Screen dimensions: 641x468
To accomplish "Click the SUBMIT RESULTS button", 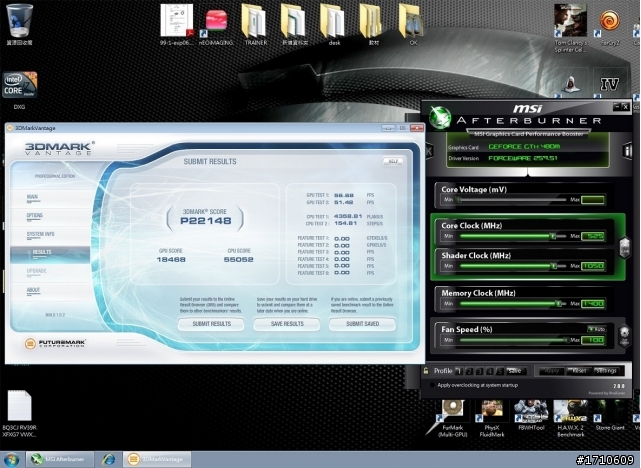I will (x=211, y=324).
